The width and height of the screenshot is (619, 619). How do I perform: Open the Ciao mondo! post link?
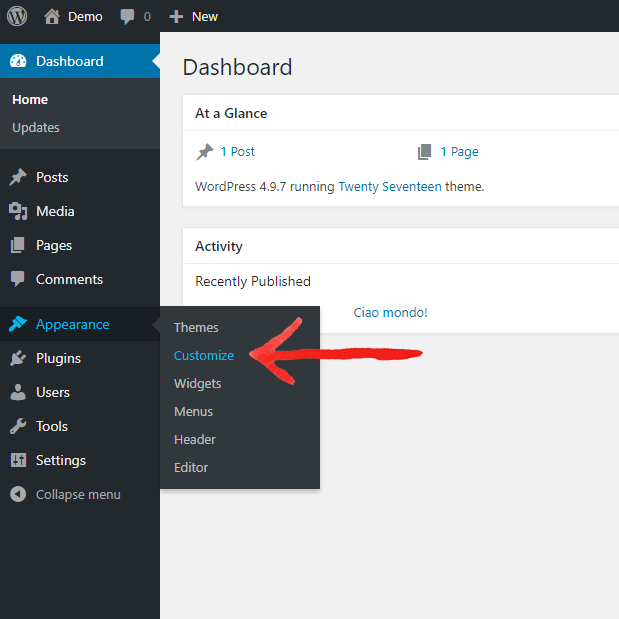click(390, 313)
